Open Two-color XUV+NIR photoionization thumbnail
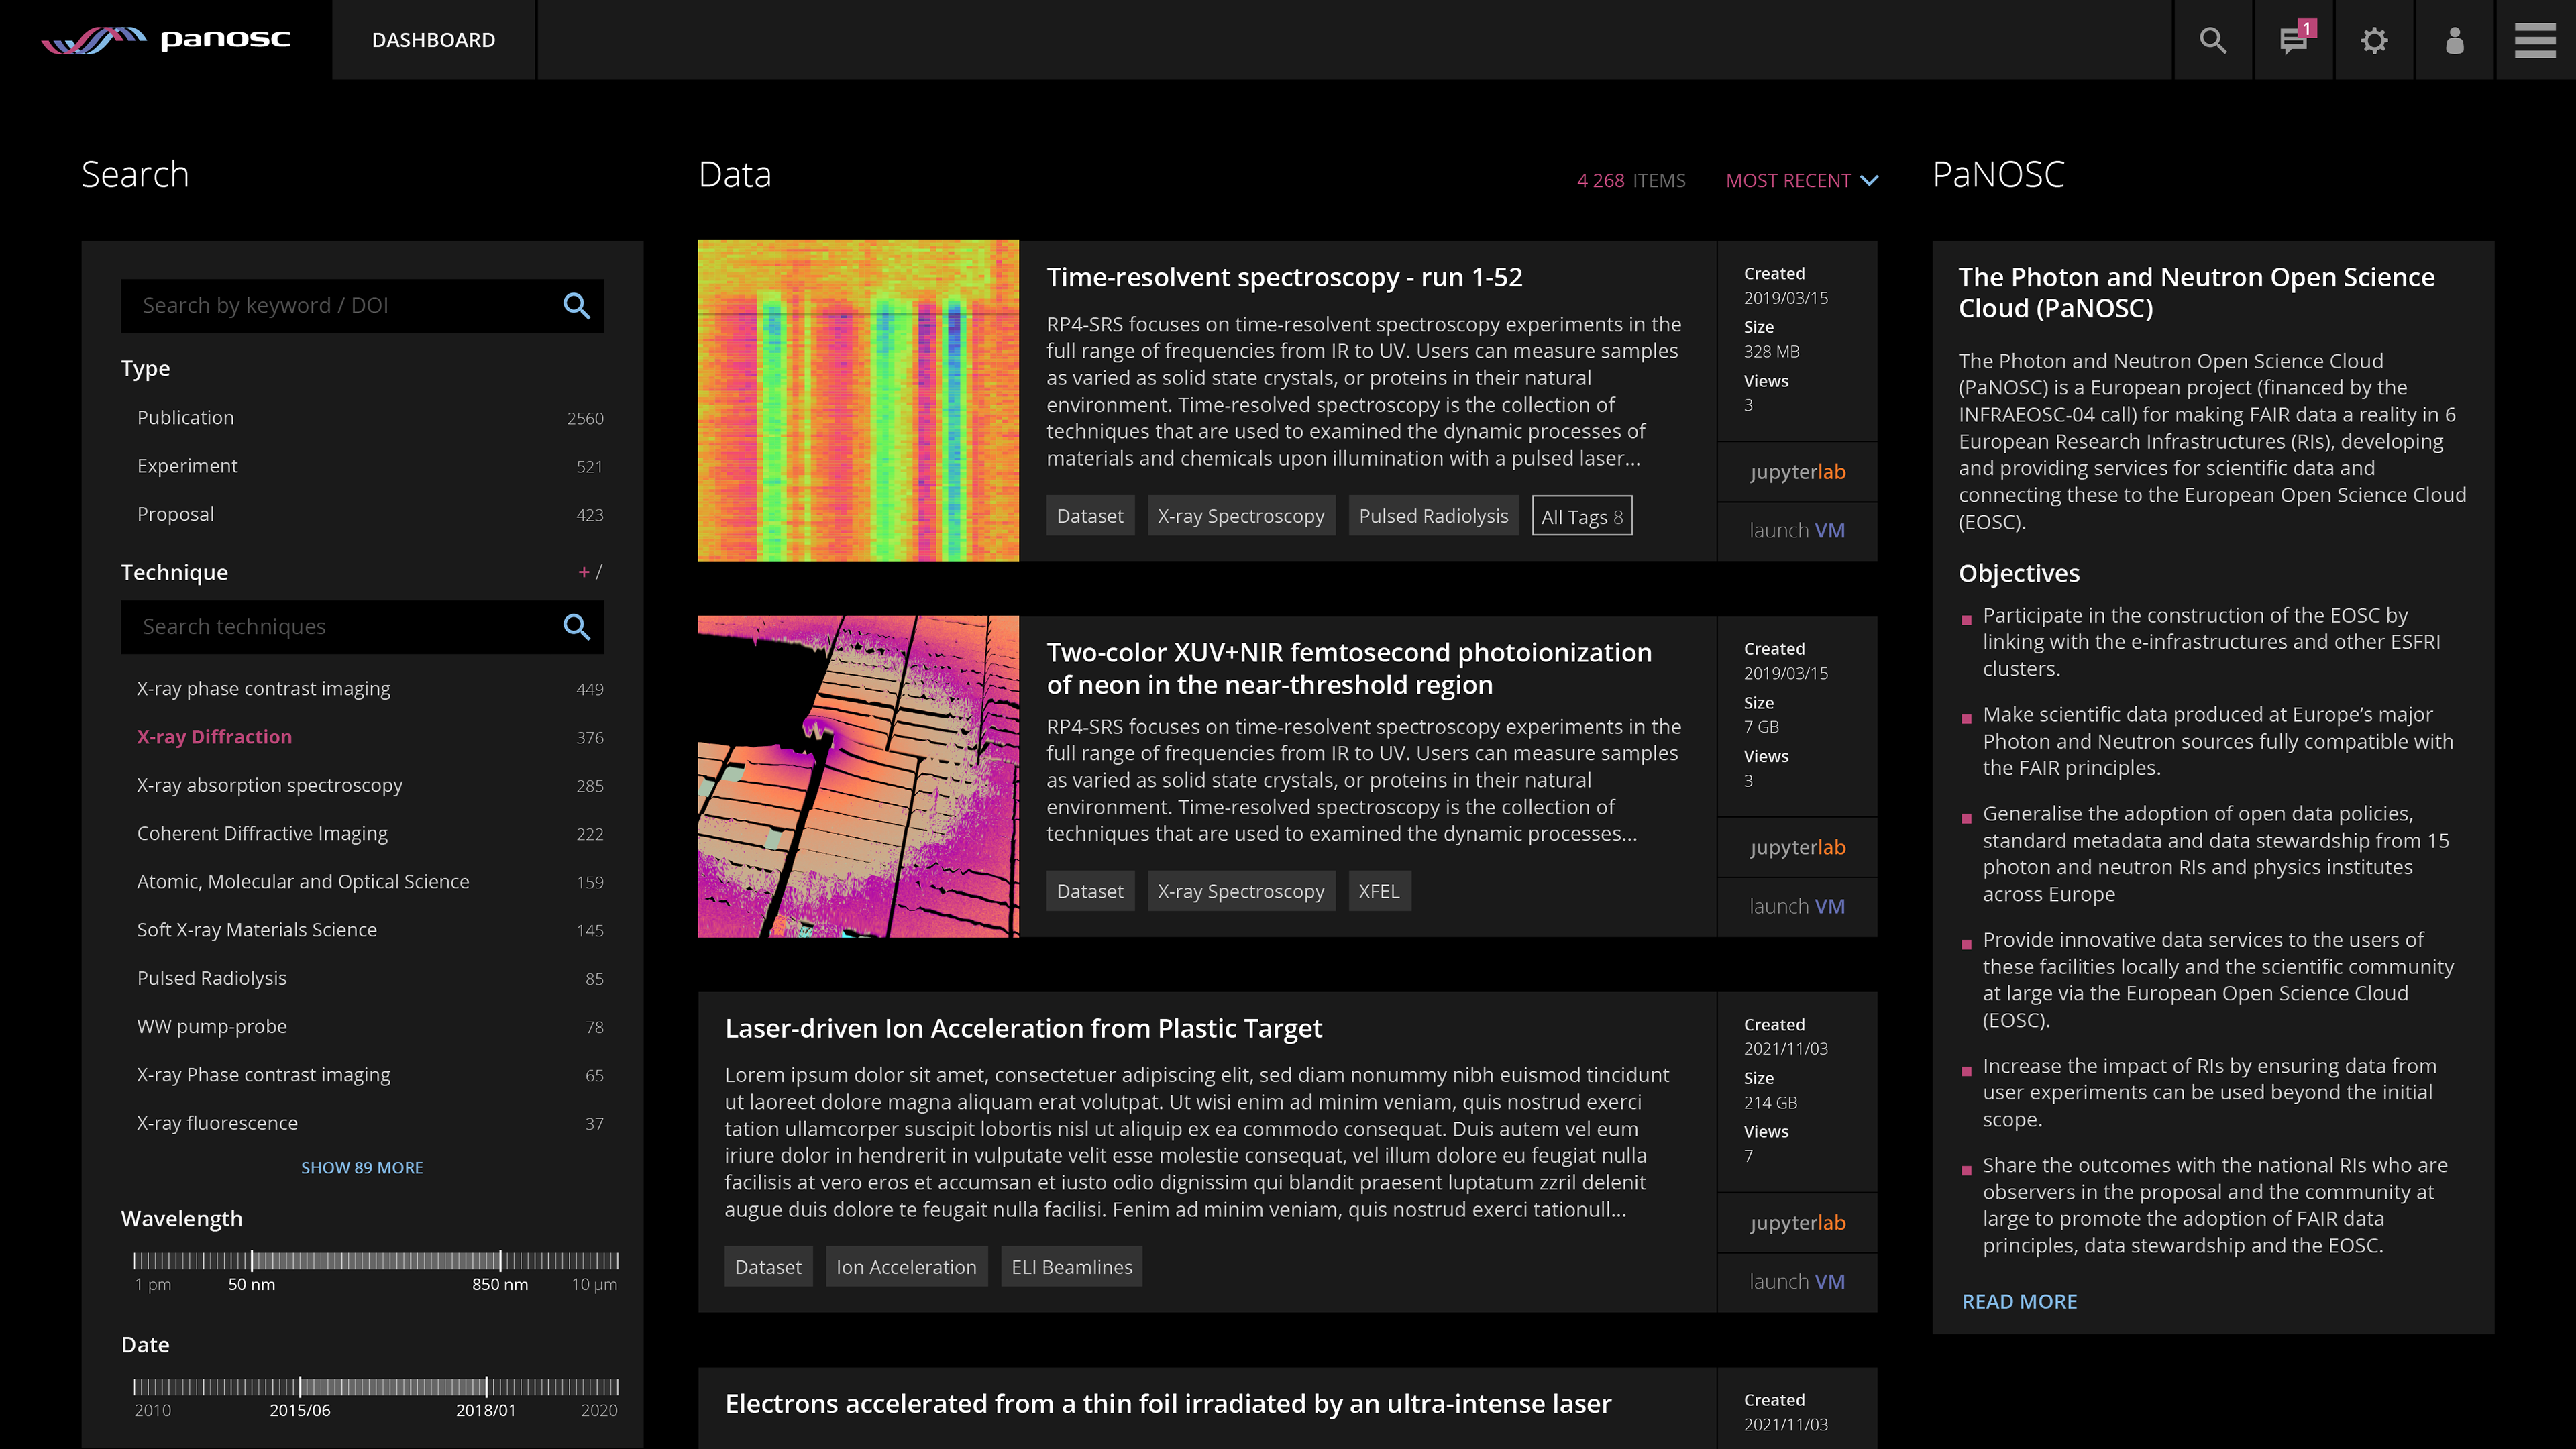 point(858,777)
